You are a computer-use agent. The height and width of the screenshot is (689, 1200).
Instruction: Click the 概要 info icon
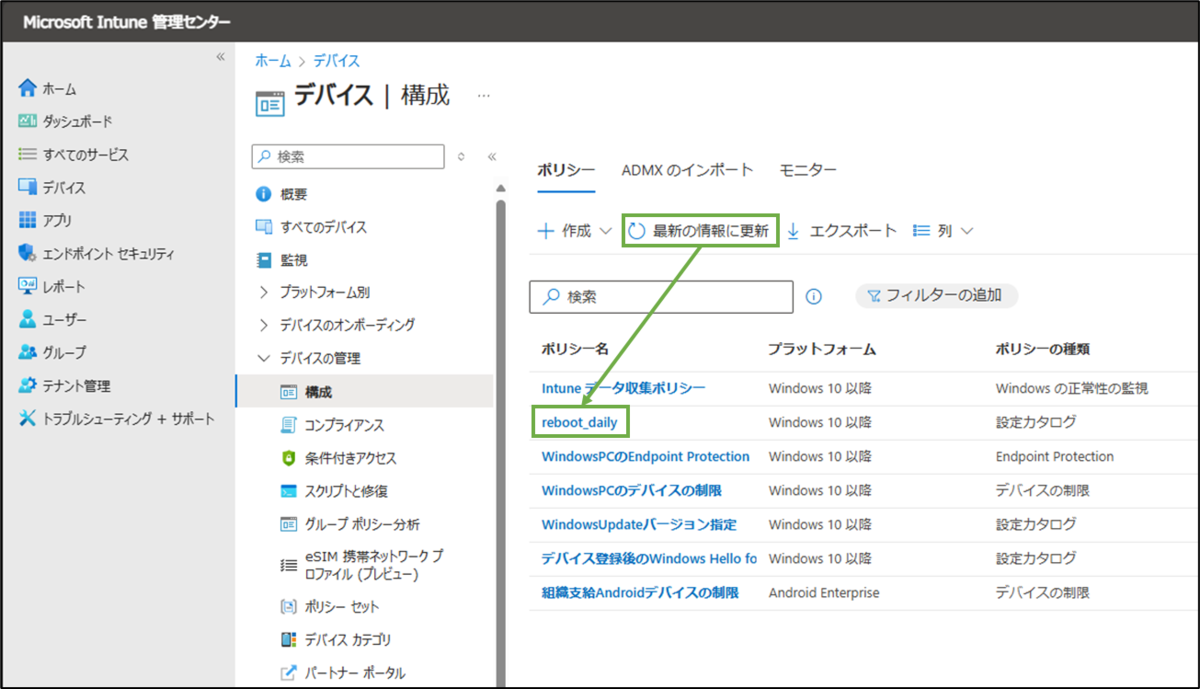(x=264, y=194)
